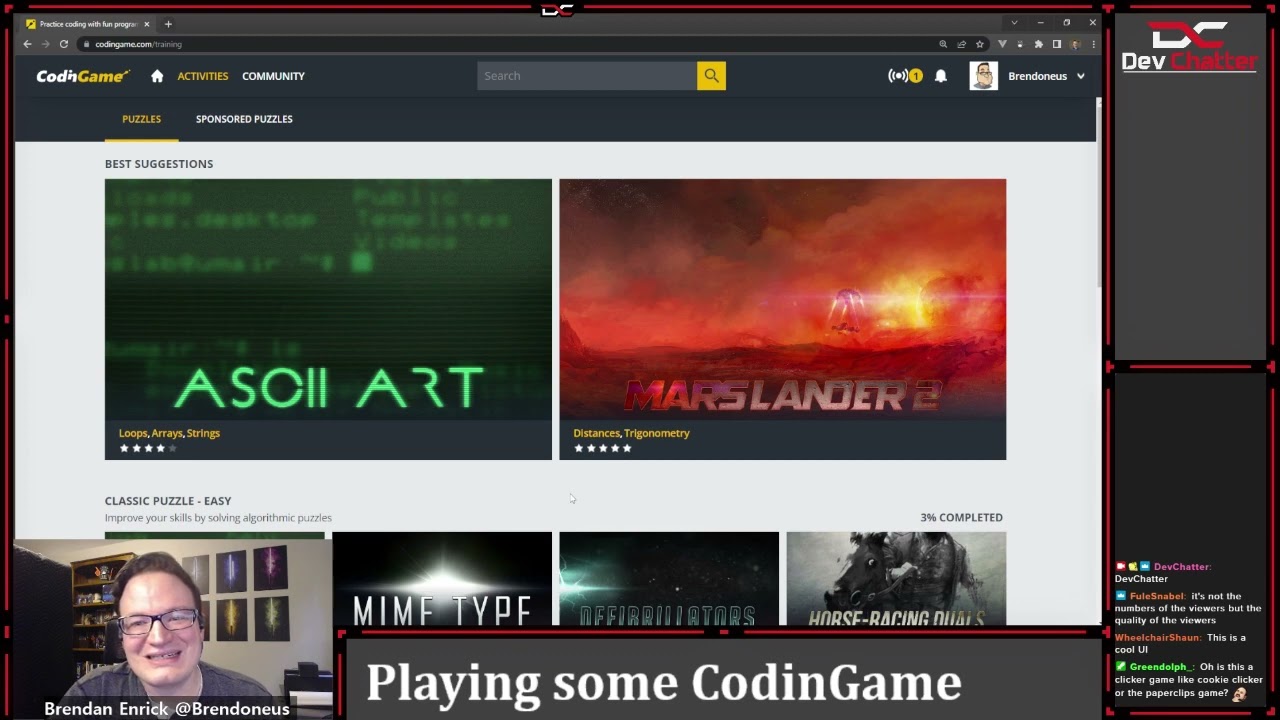Switch to the Puzzles tab
This screenshot has height=720, width=1280.
pyautogui.click(x=141, y=119)
